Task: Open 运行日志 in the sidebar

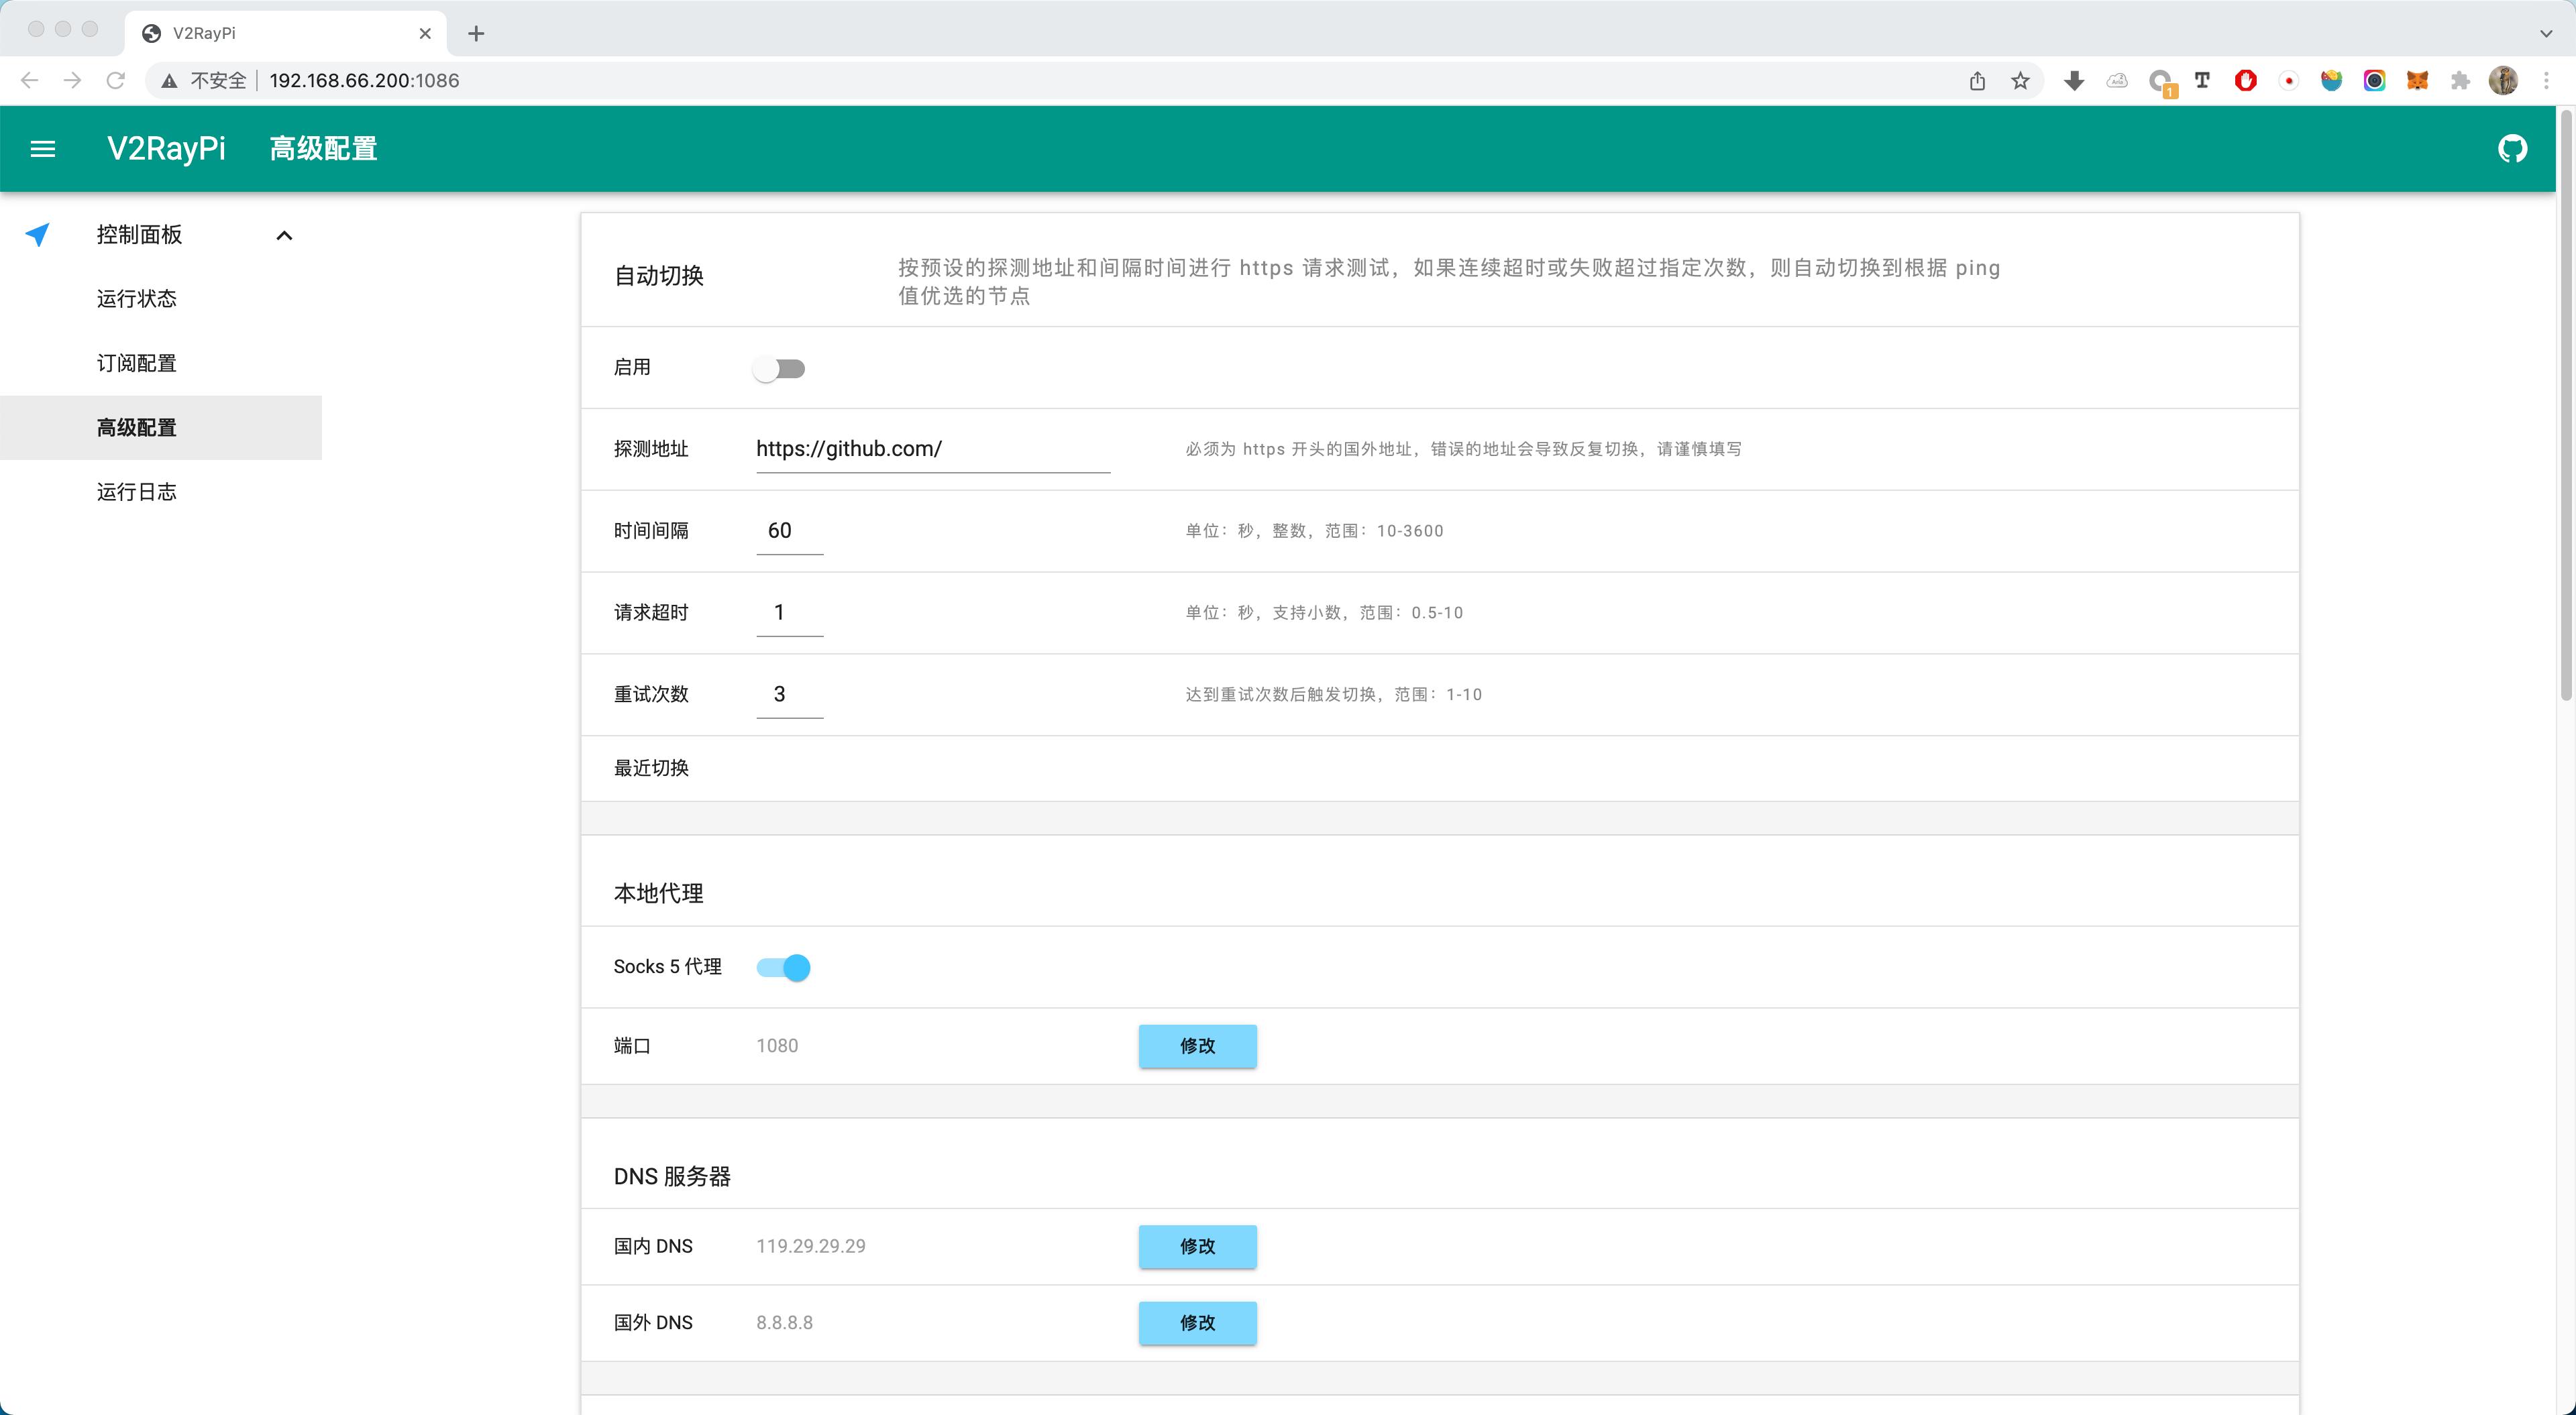Action: tap(137, 492)
